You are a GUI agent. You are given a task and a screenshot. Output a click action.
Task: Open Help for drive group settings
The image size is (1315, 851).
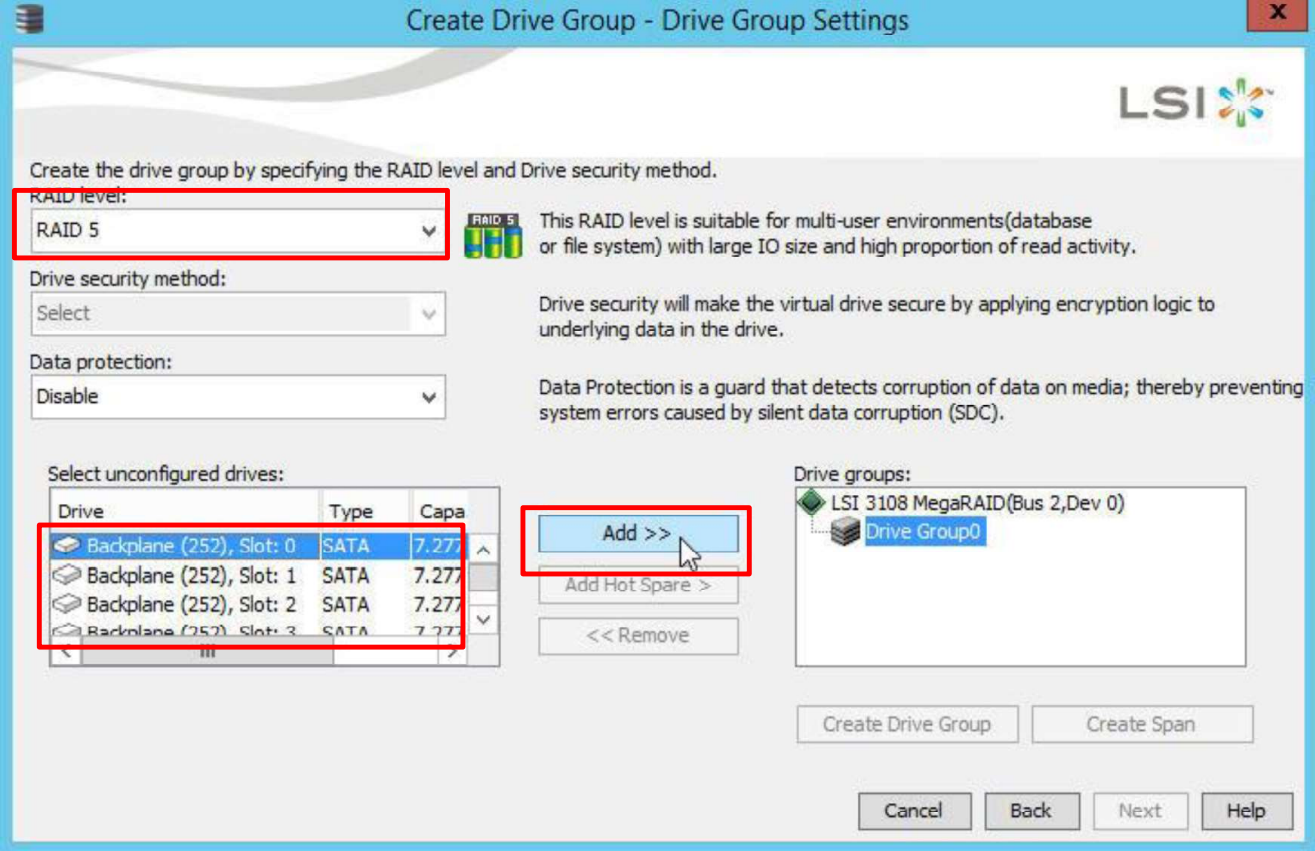1245,811
